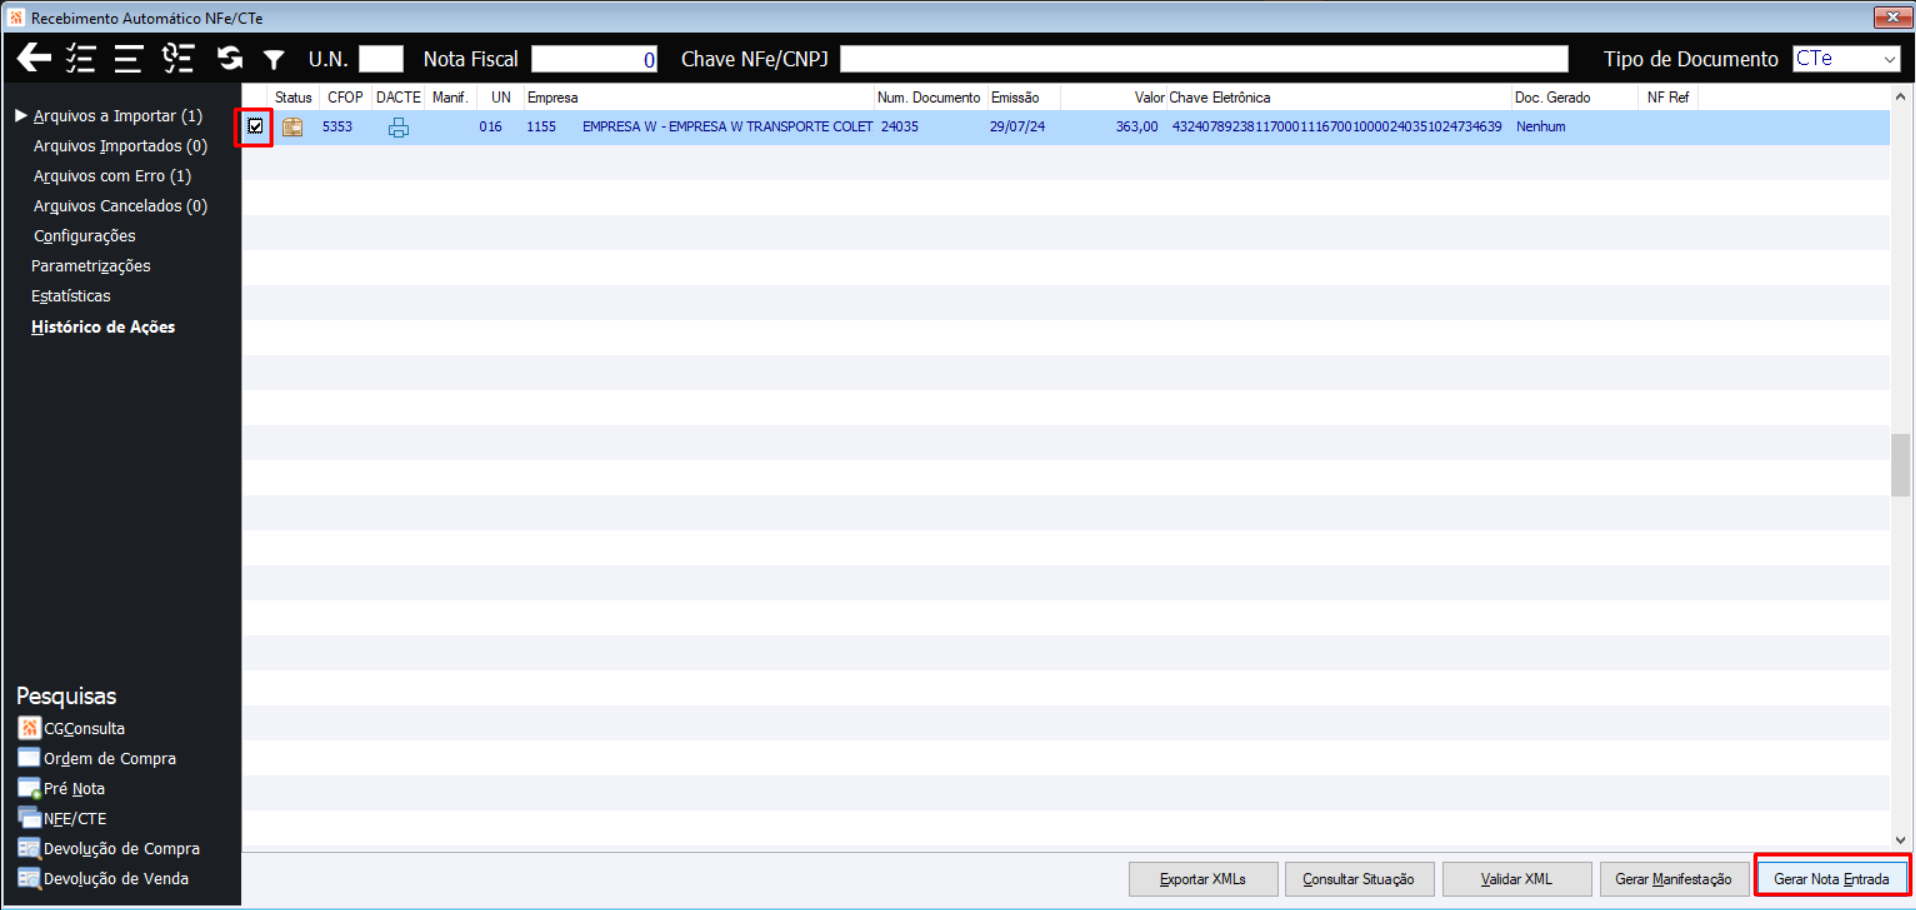Close the Recebimento Automático NFe/CTe window

1892,17
